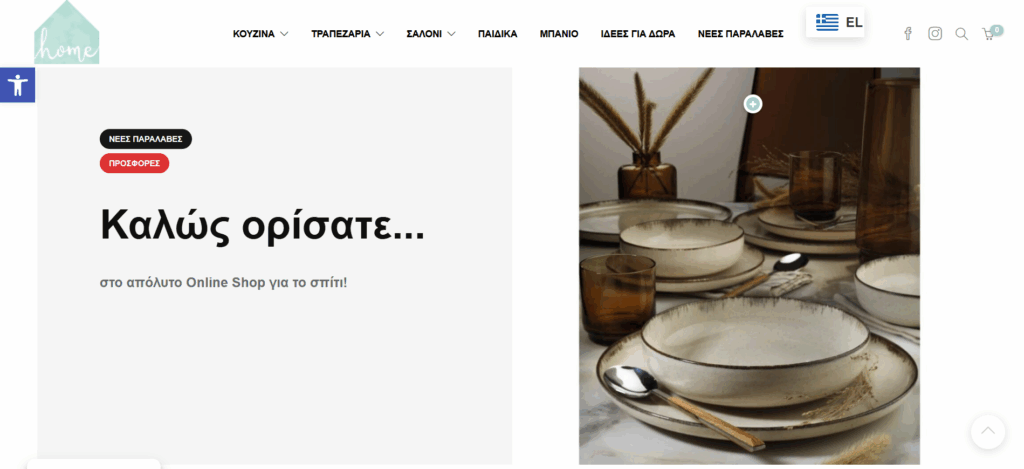
Task: Expand the ΤΡΑΠΕΖΑΡΙΑ dropdown chevron
Action: coord(379,34)
